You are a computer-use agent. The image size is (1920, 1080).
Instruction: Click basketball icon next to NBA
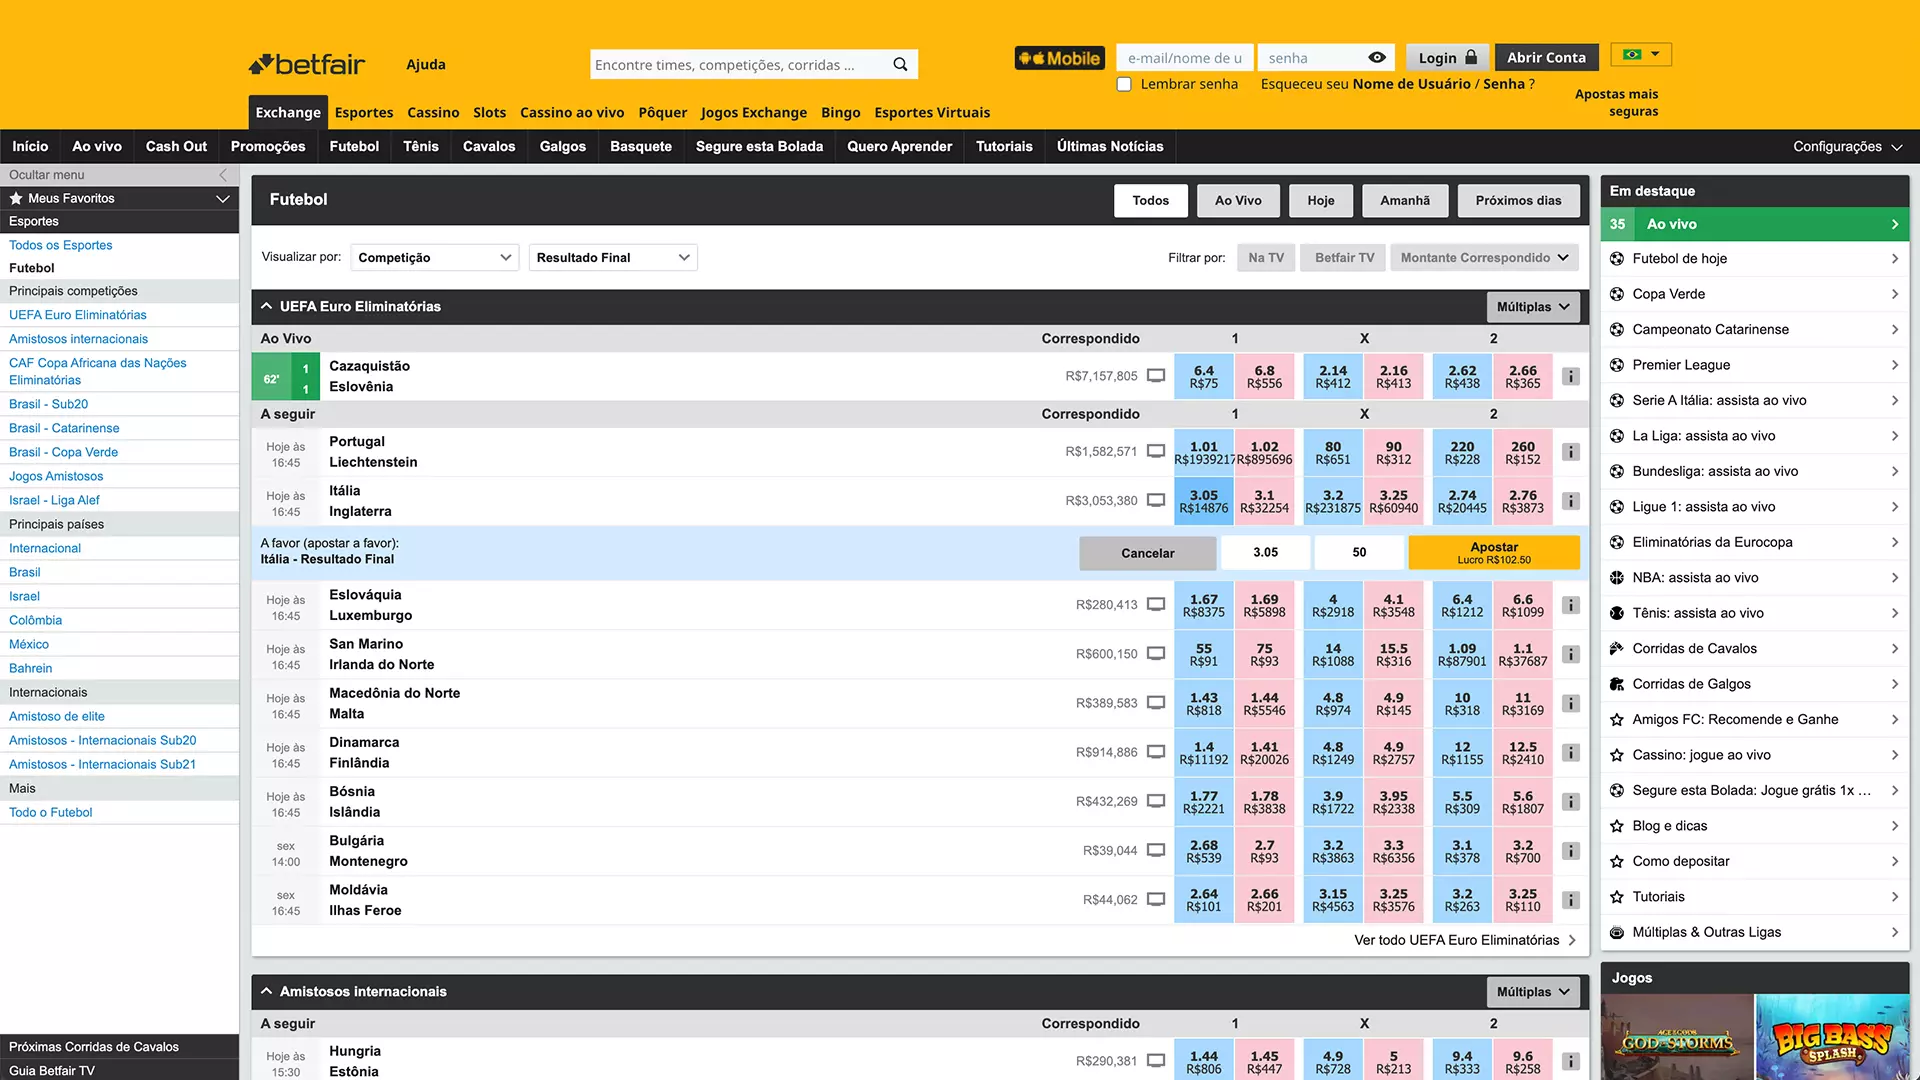1617,578
